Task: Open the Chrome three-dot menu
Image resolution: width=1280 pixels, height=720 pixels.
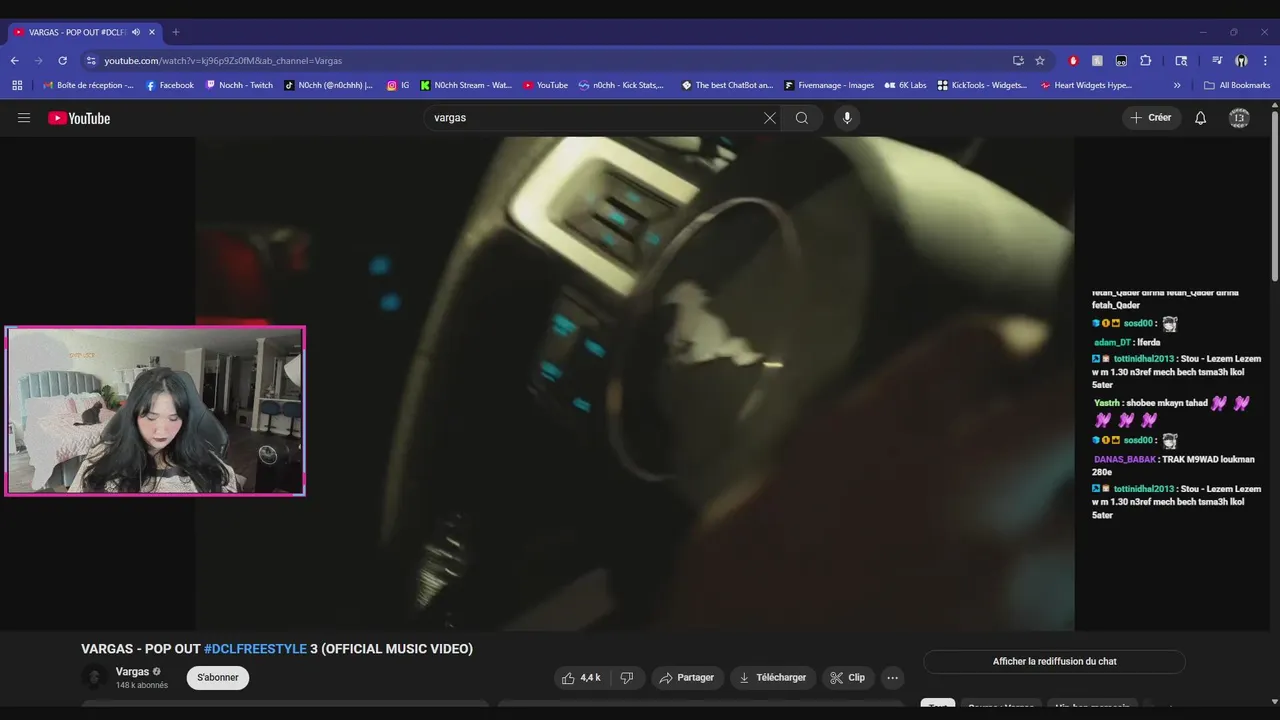Action: click(1265, 60)
